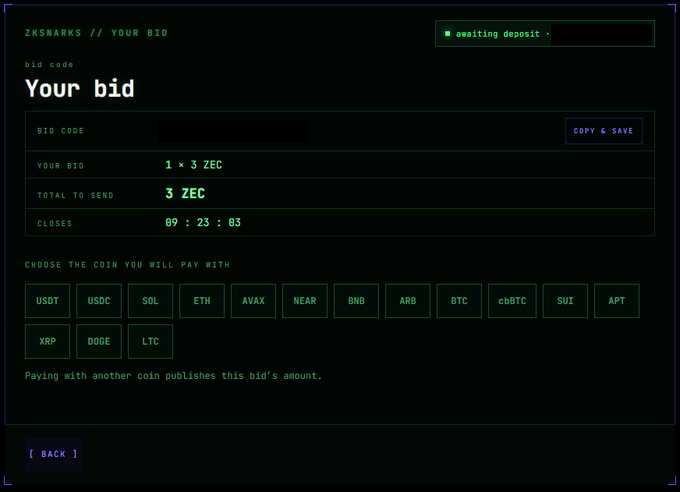The image size is (680, 492).
Task: Select cbBTC coin option
Action: [512, 301]
